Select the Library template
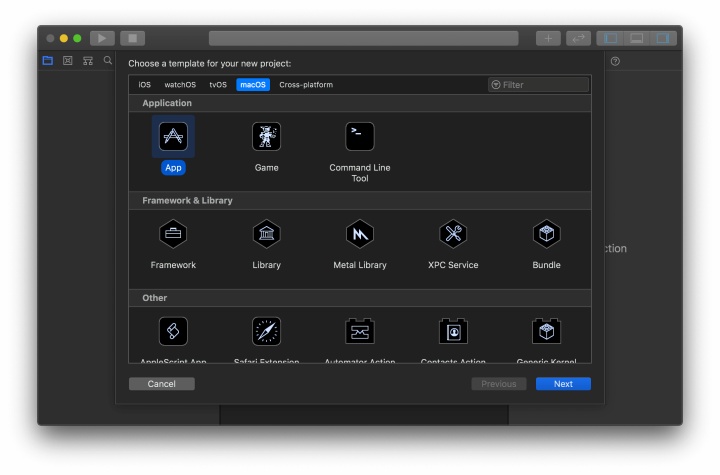 click(266, 234)
